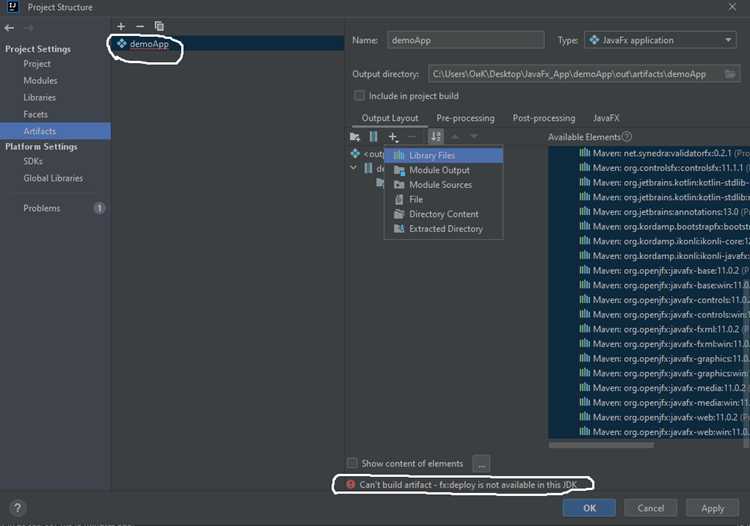Viewport: 750px width, 526px height.
Task: Select Maven org.controlsfx controlsfx 11.1.1
Action: tap(664, 168)
